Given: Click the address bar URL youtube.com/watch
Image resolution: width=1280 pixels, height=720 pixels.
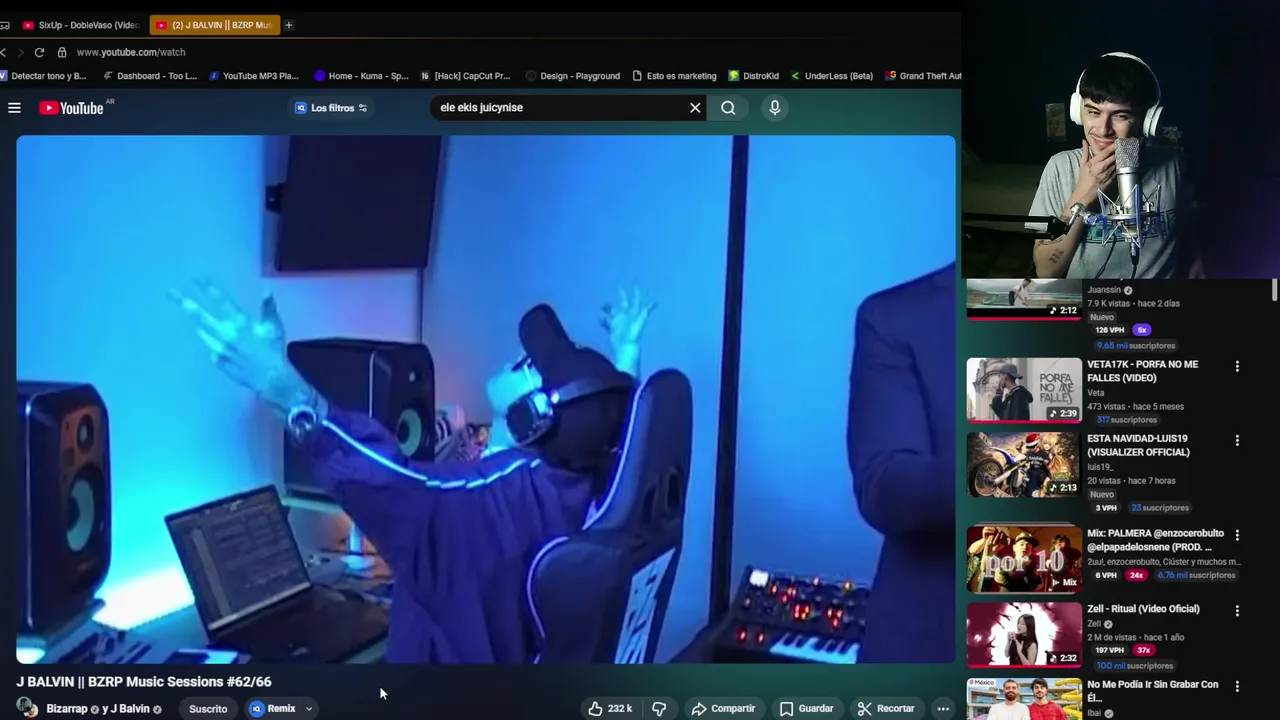Looking at the screenshot, I should pos(131,52).
